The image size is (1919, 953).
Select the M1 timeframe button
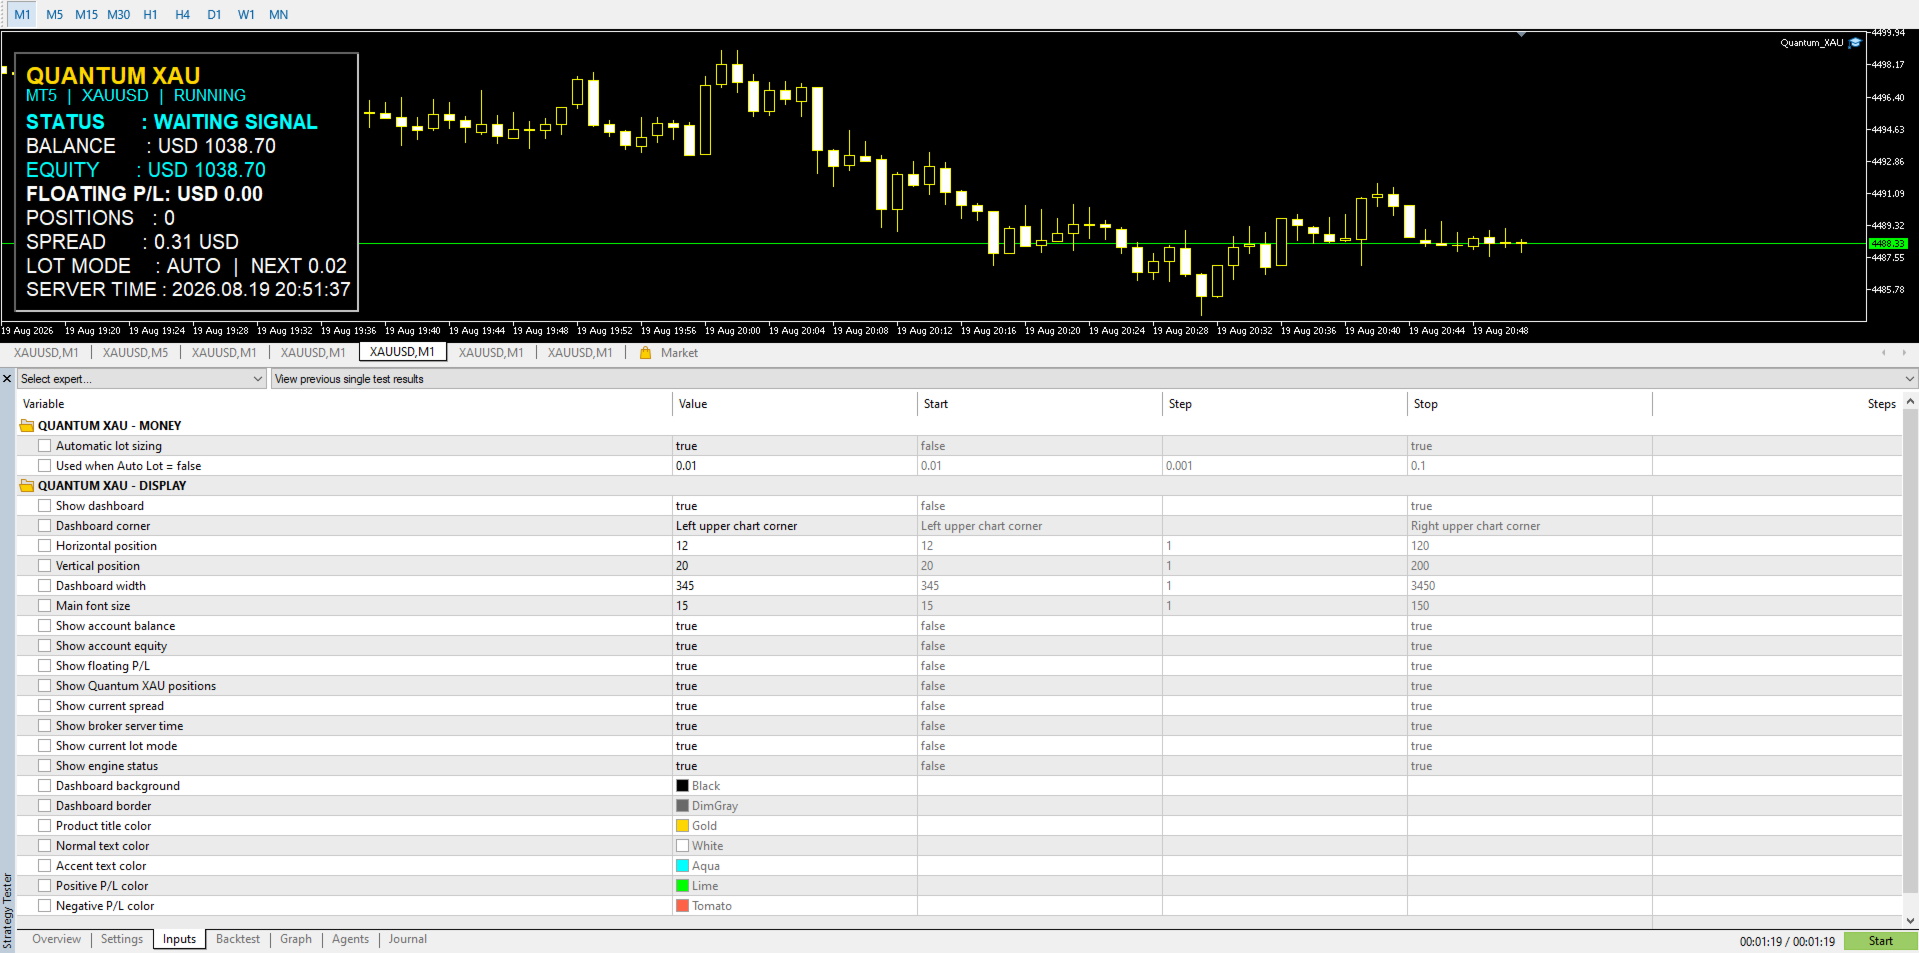[x=22, y=14]
